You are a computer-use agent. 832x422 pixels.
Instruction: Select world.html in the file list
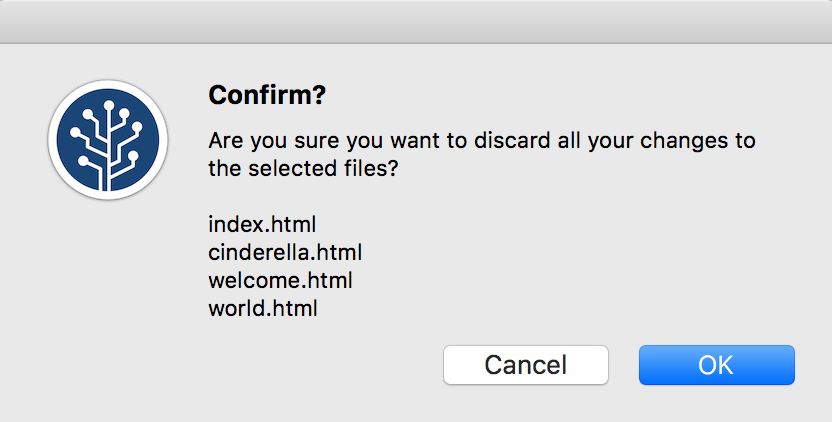pyautogui.click(x=263, y=309)
